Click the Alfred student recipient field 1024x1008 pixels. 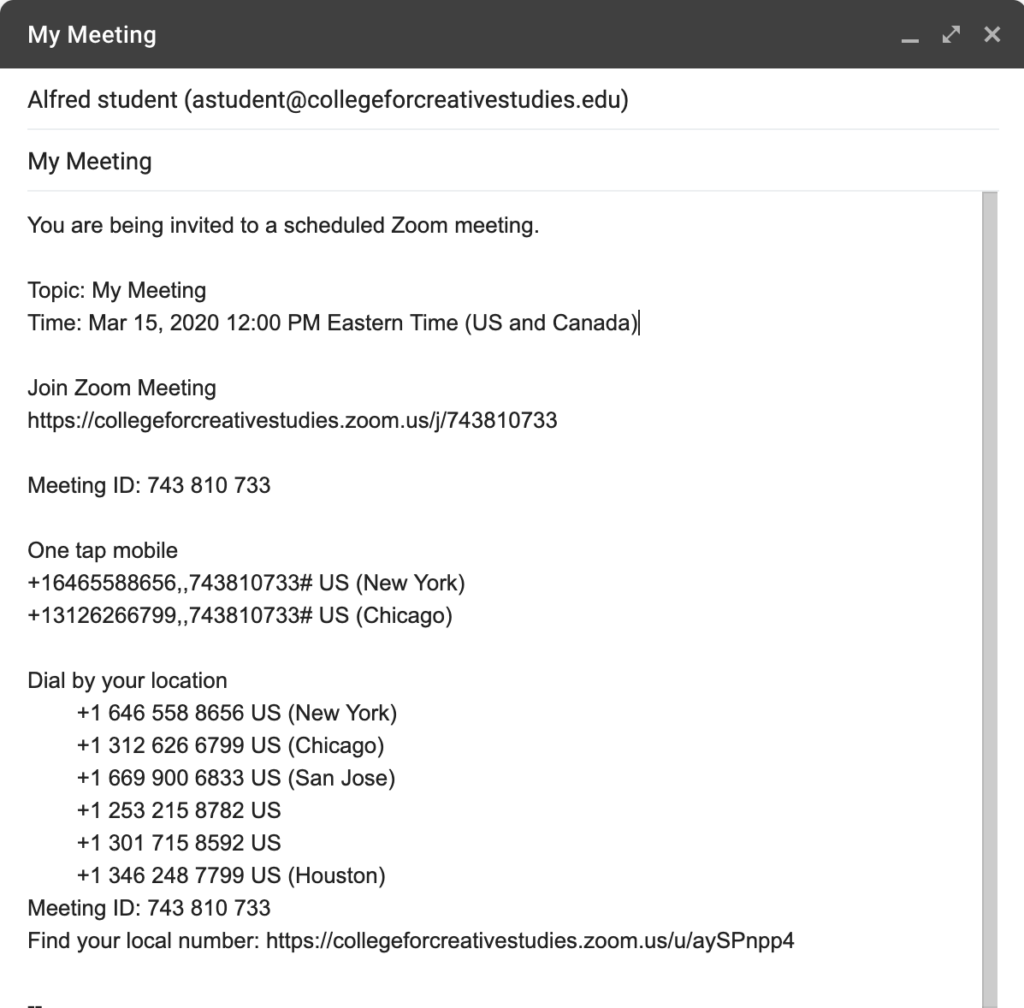[328, 100]
